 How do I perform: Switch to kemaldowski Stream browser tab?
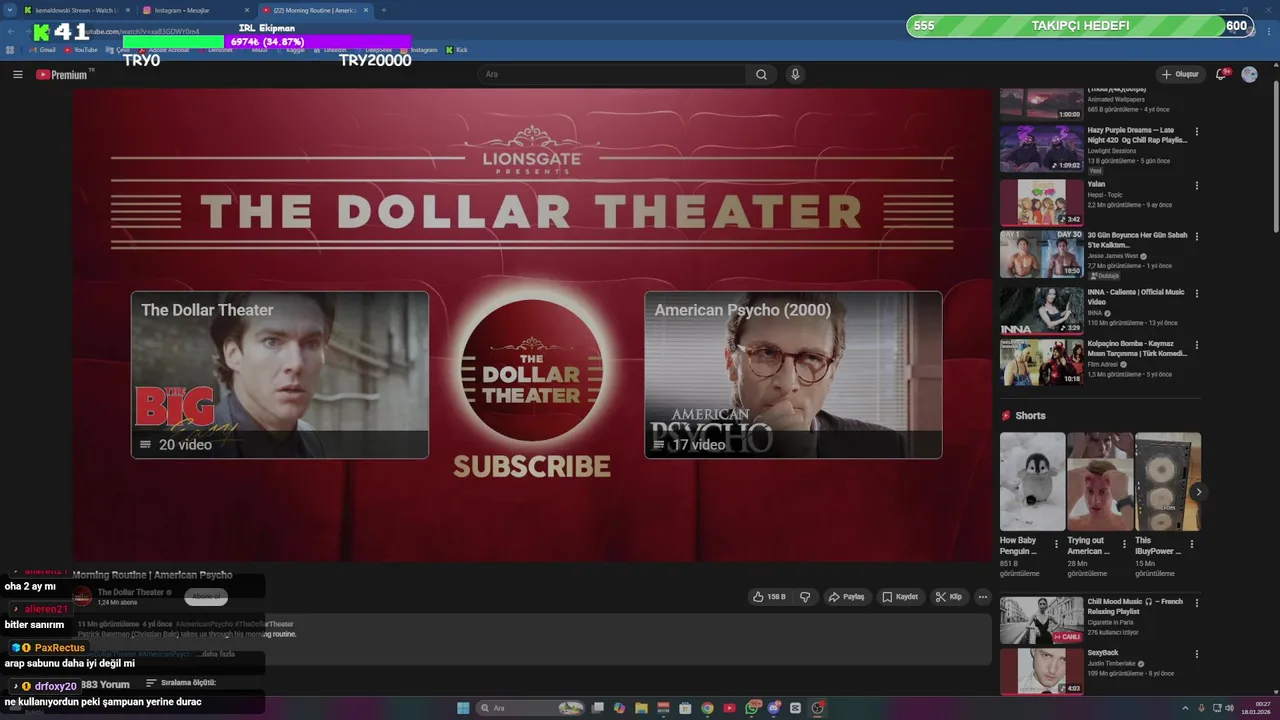pyautogui.click(x=75, y=10)
